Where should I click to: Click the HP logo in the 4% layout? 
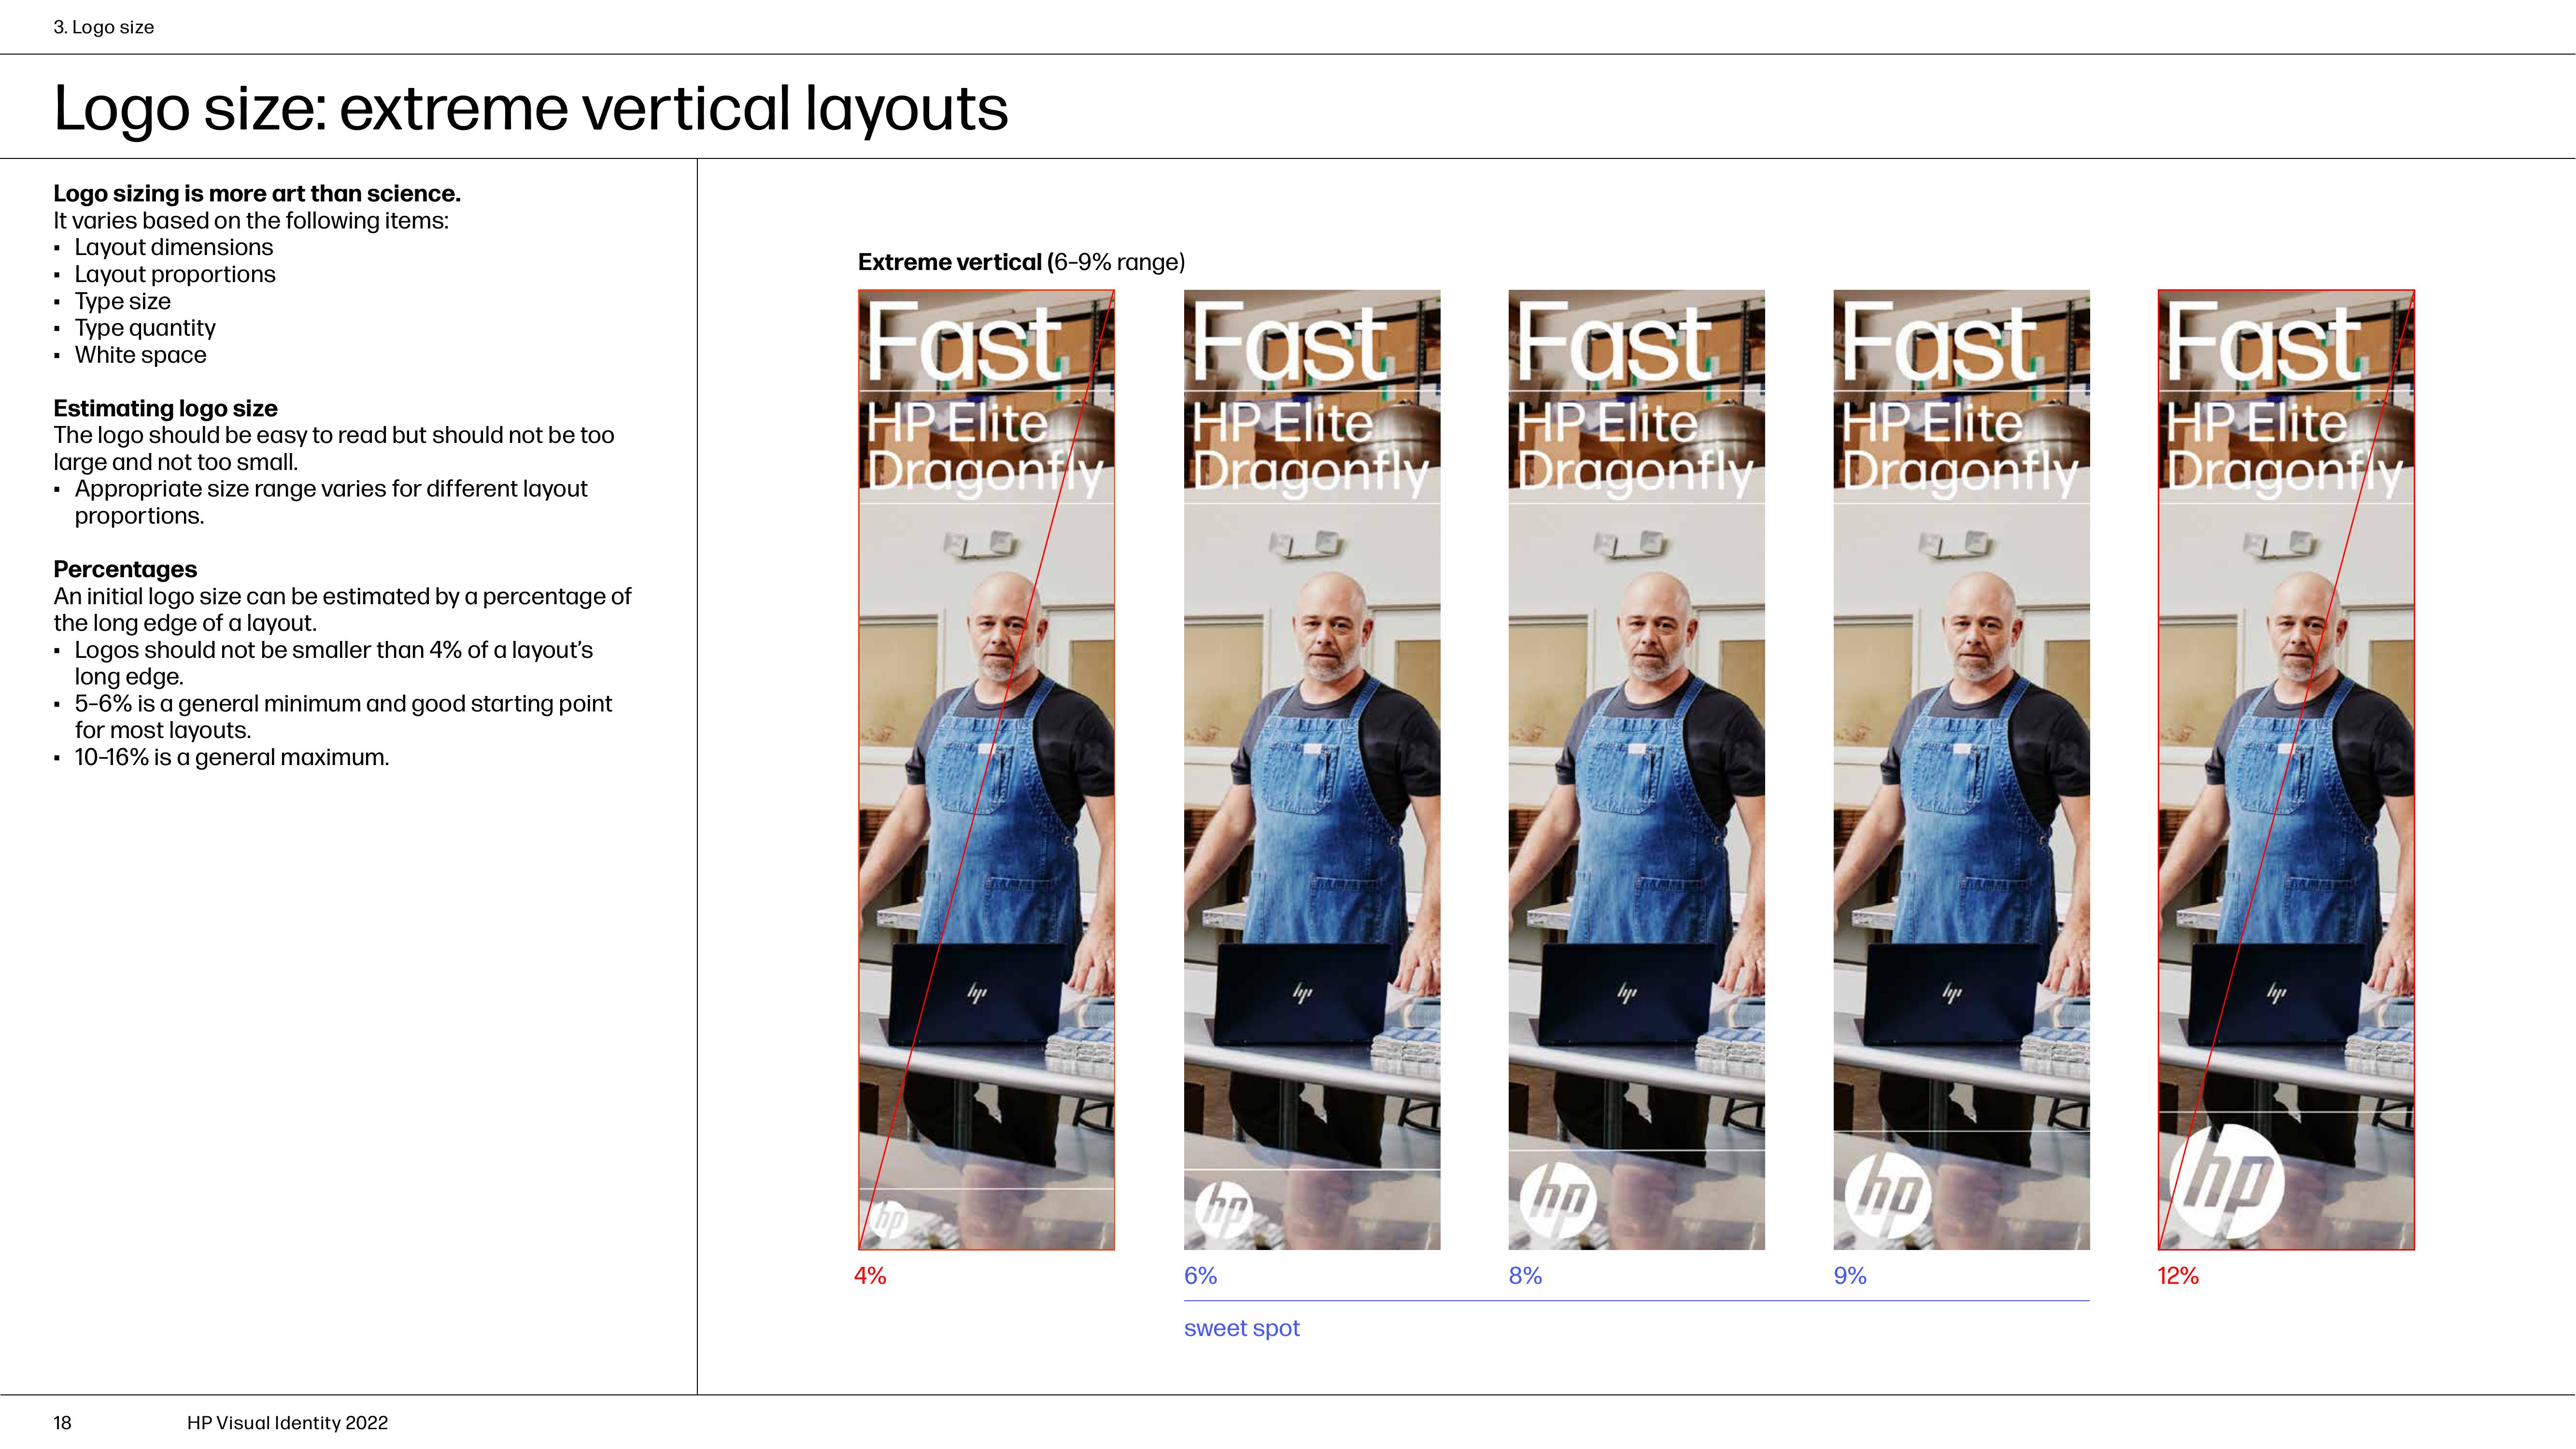[889, 1219]
